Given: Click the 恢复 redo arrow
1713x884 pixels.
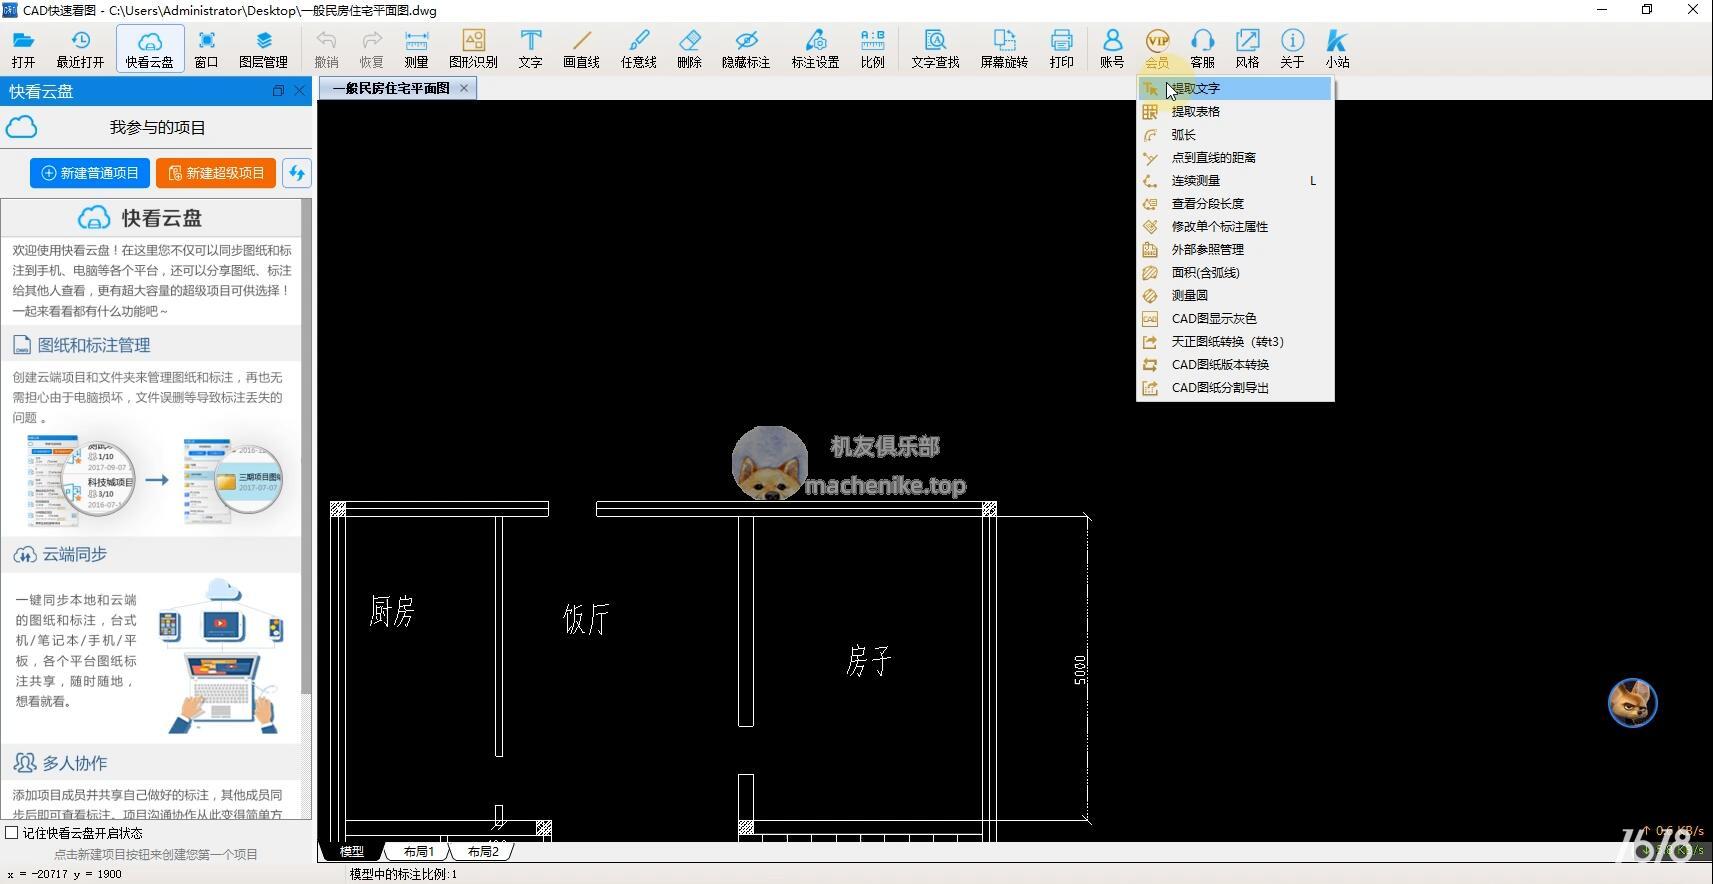Looking at the screenshot, I should 371,48.
